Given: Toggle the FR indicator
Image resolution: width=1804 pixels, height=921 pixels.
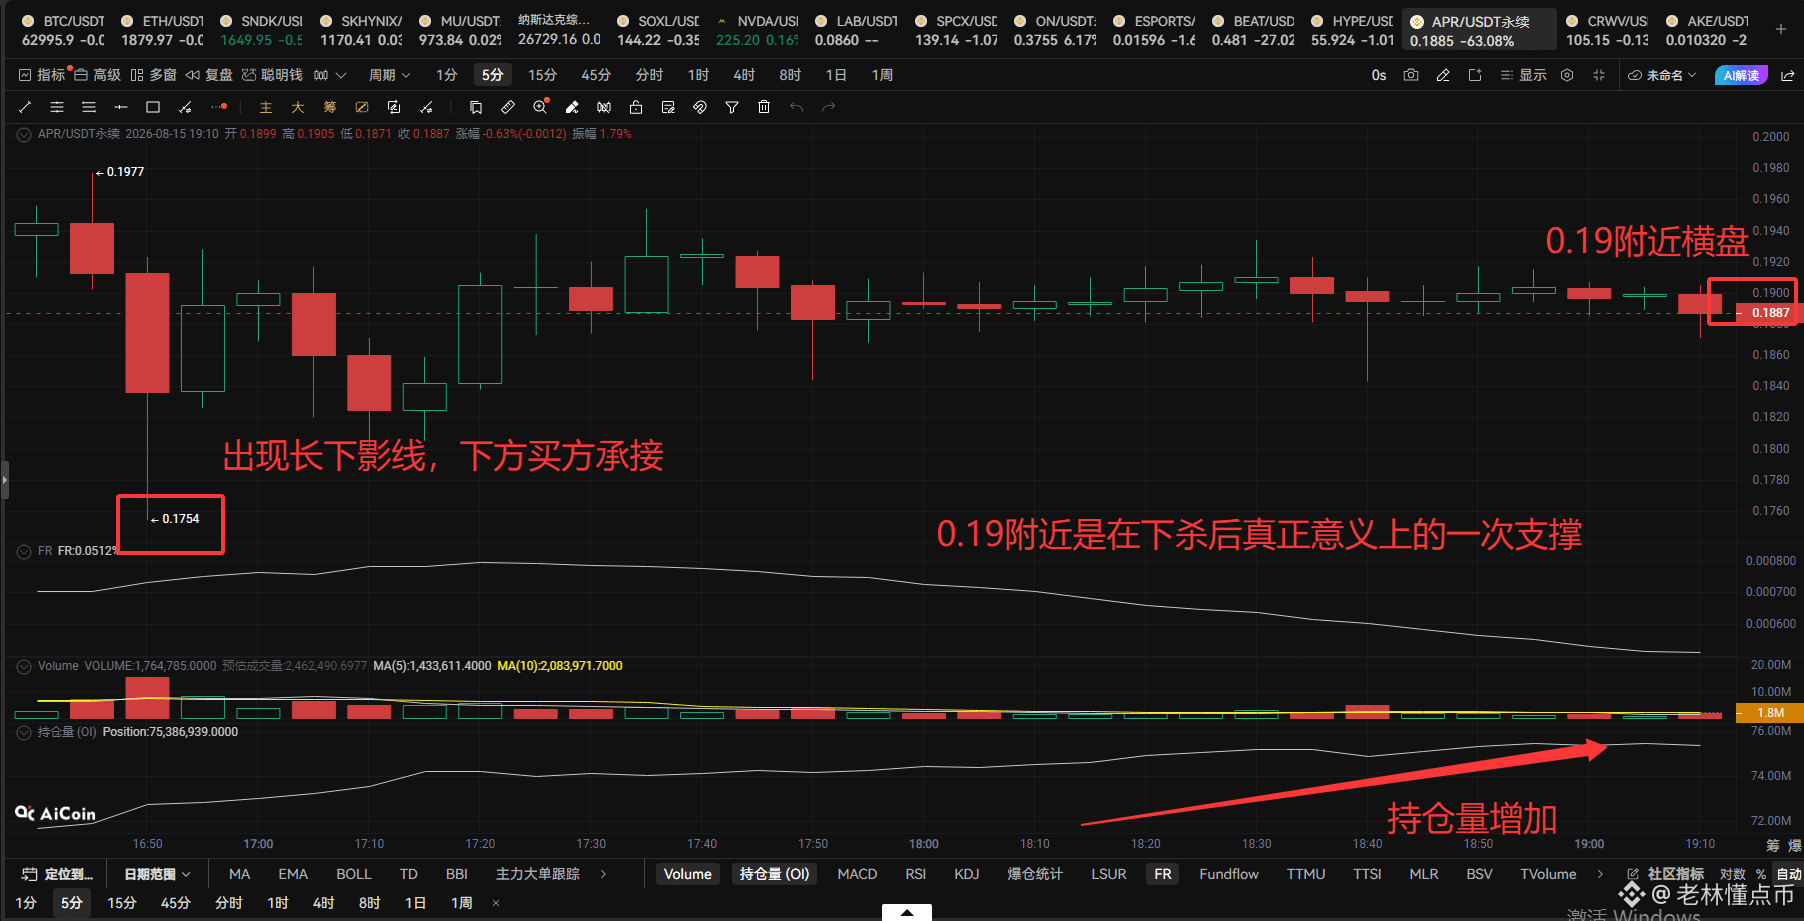Looking at the screenshot, I should coord(1162,874).
